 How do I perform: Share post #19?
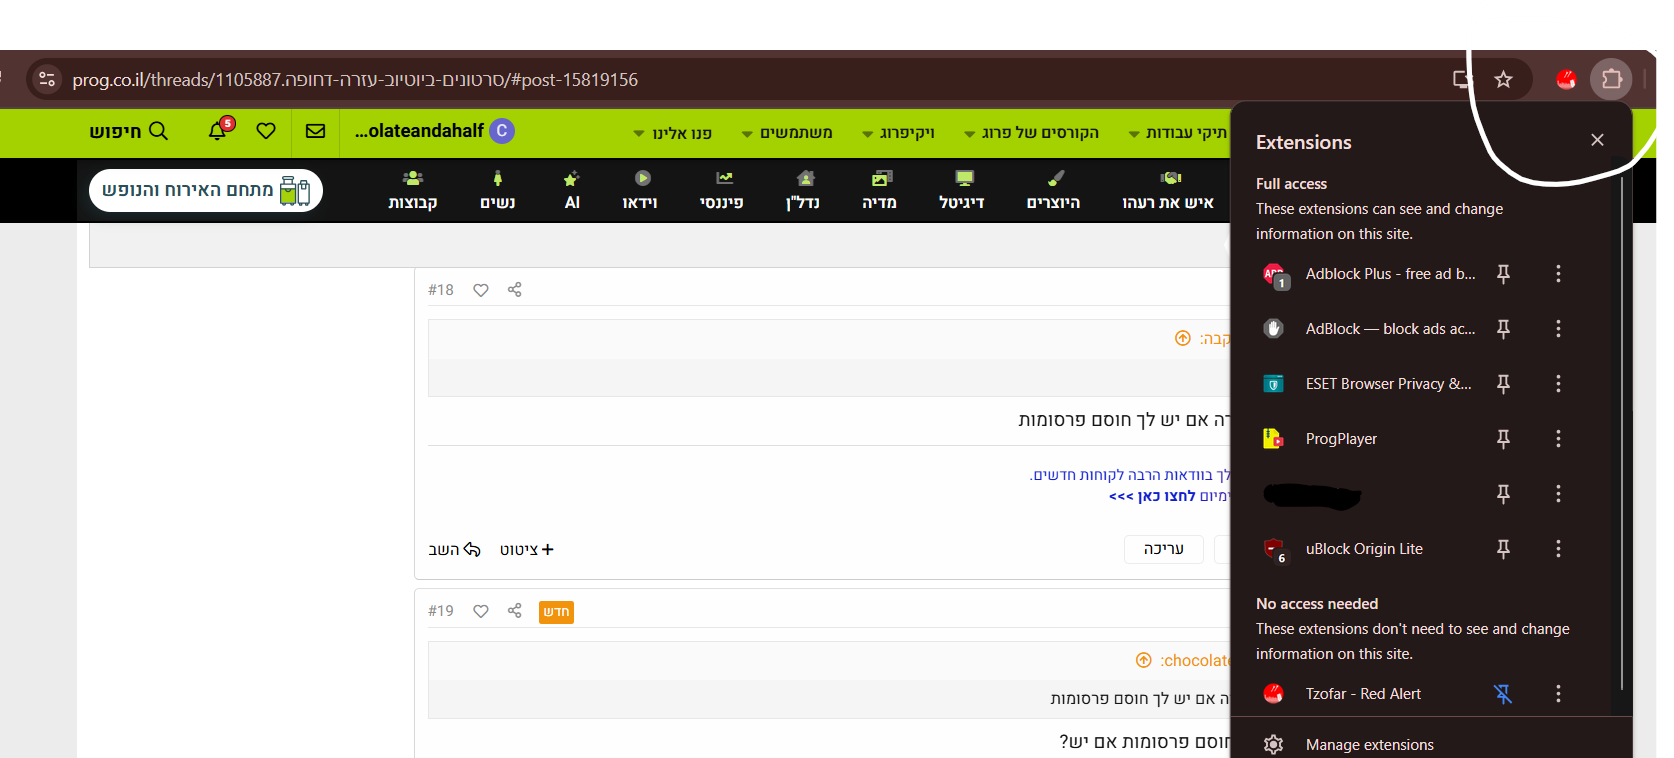515,611
